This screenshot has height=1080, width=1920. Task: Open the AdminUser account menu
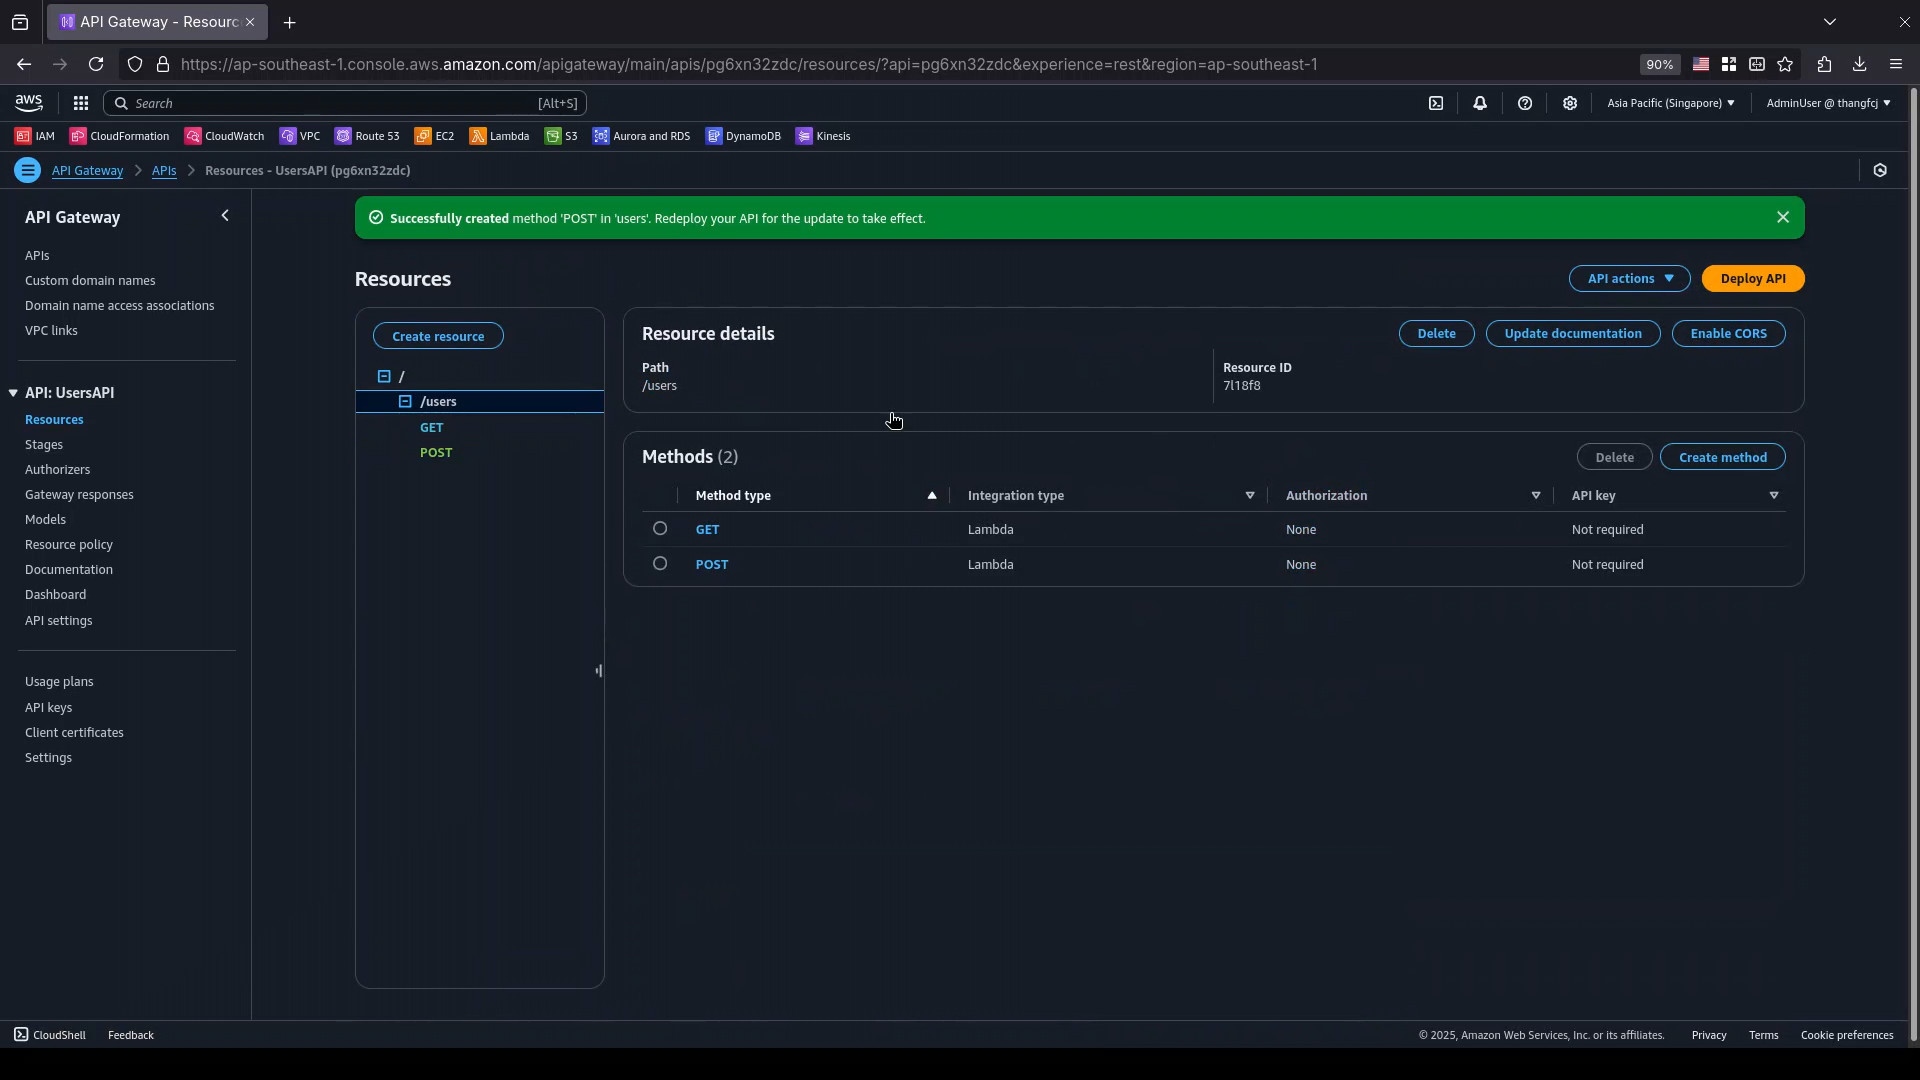(x=1828, y=103)
